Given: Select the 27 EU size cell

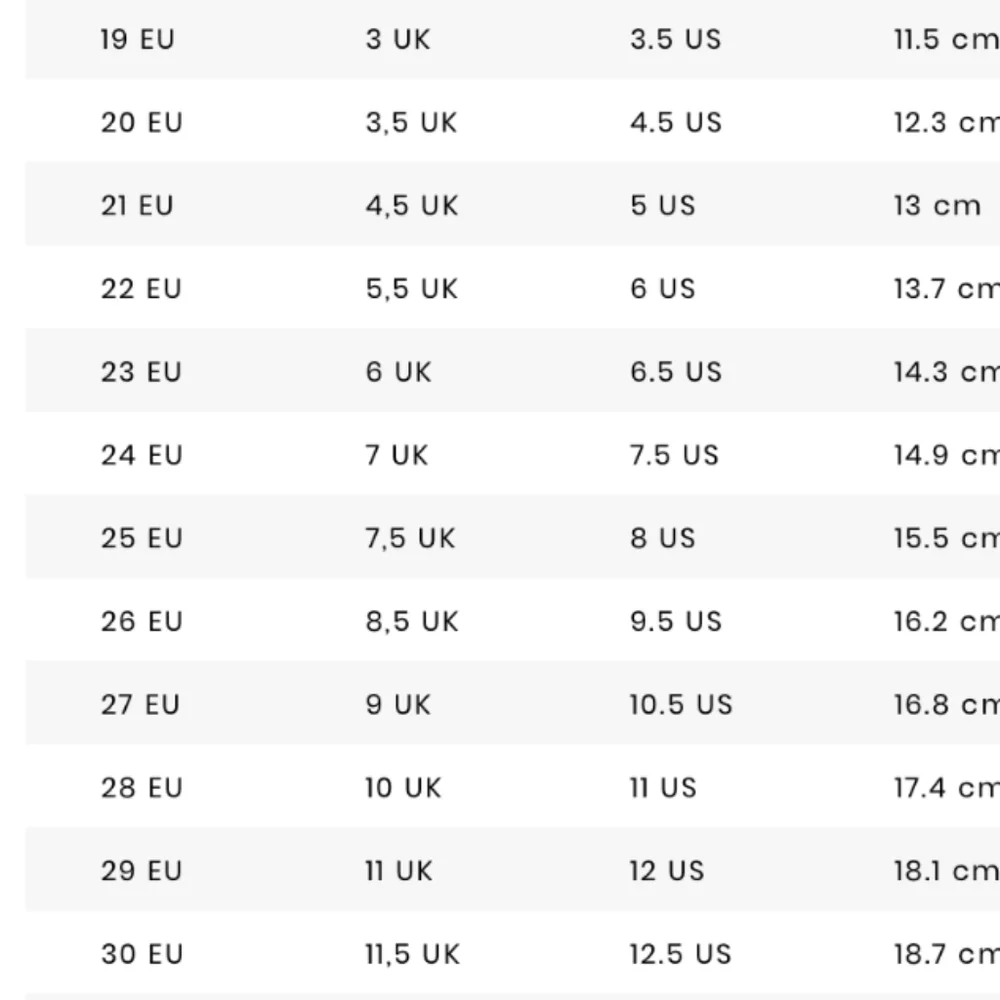Looking at the screenshot, I should coord(140,705).
